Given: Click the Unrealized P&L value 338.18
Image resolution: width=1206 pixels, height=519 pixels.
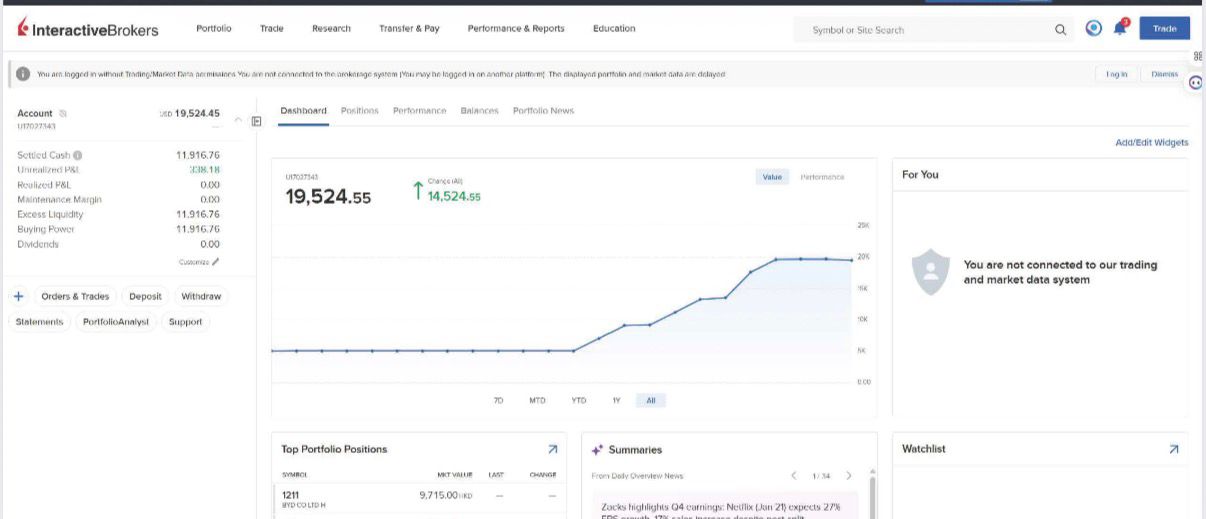Looking at the screenshot, I should (x=204, y=170).
